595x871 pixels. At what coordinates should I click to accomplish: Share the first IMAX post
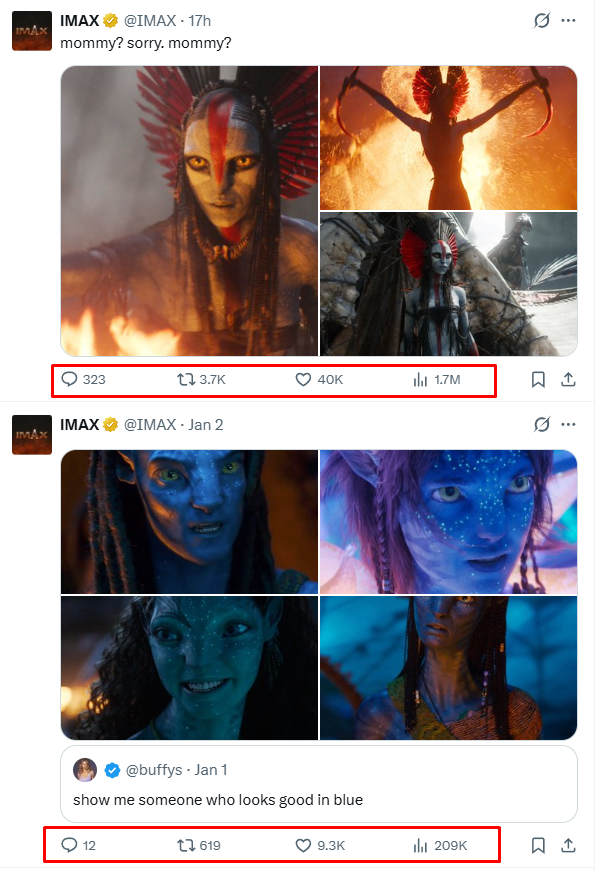coord(568,379)
